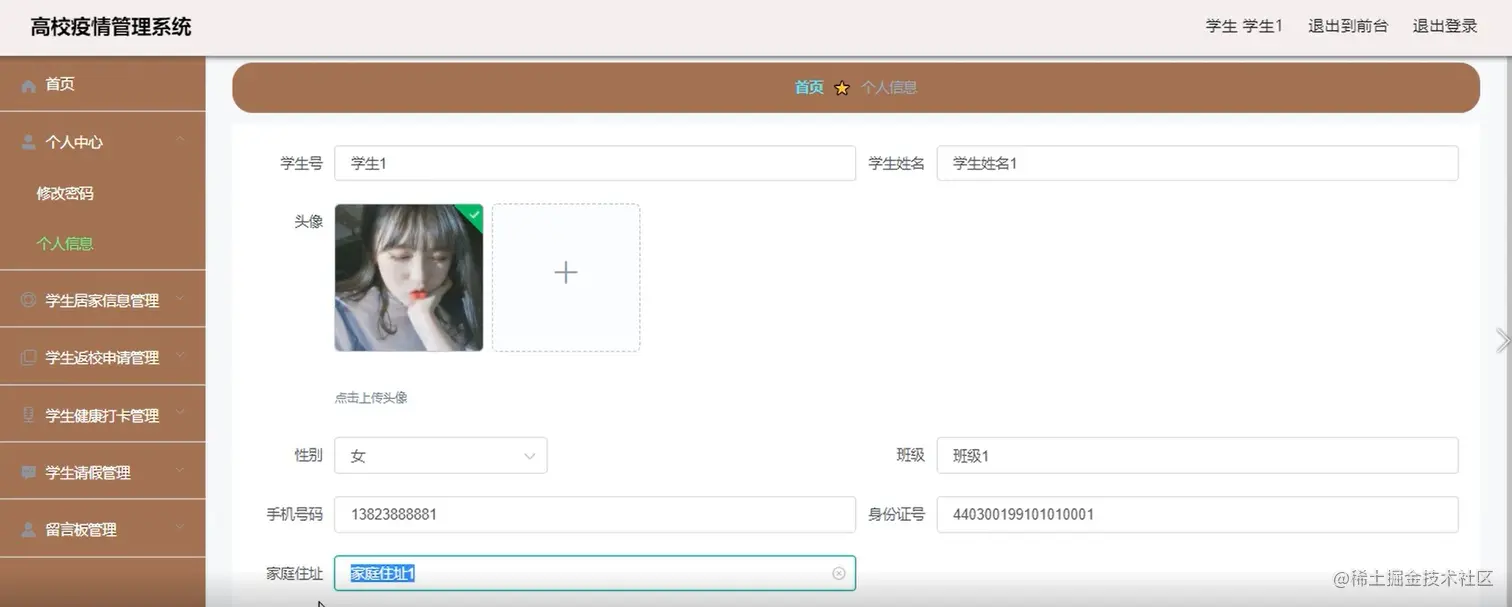Click the right arrow chevron at screen edge
Image resolution: width=1512 pixels, height=607 pixels.
click(x=1502, y=339)
